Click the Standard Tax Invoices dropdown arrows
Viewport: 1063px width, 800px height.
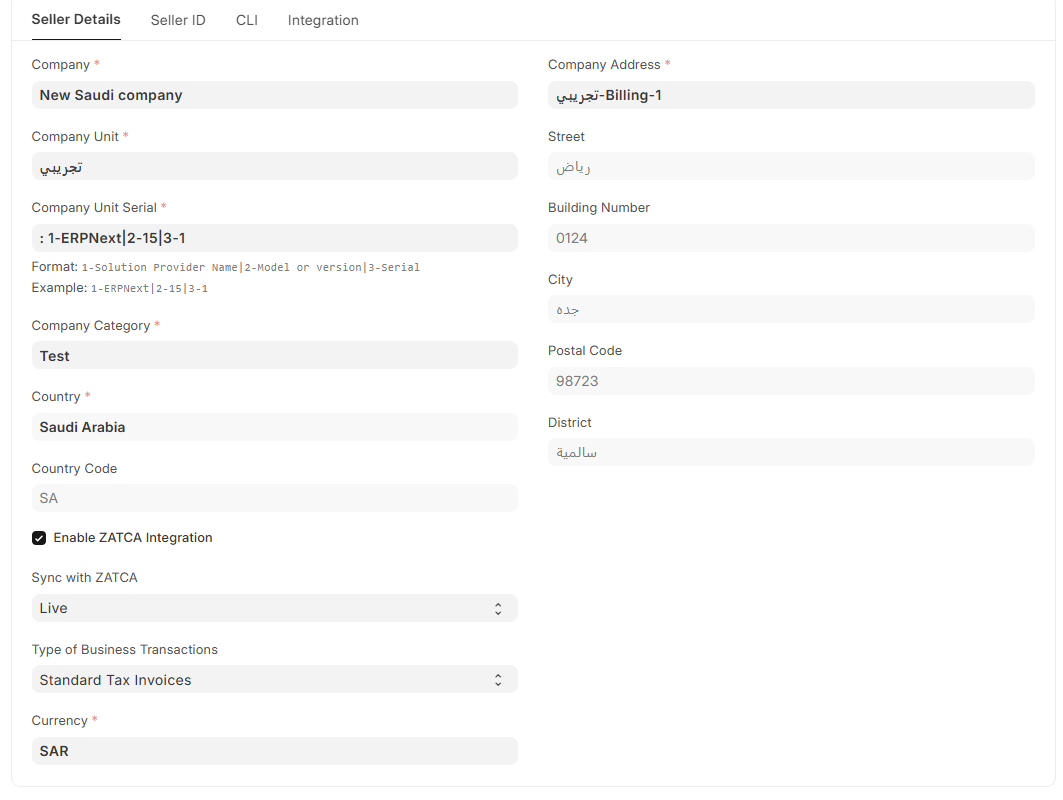(498, 680)
